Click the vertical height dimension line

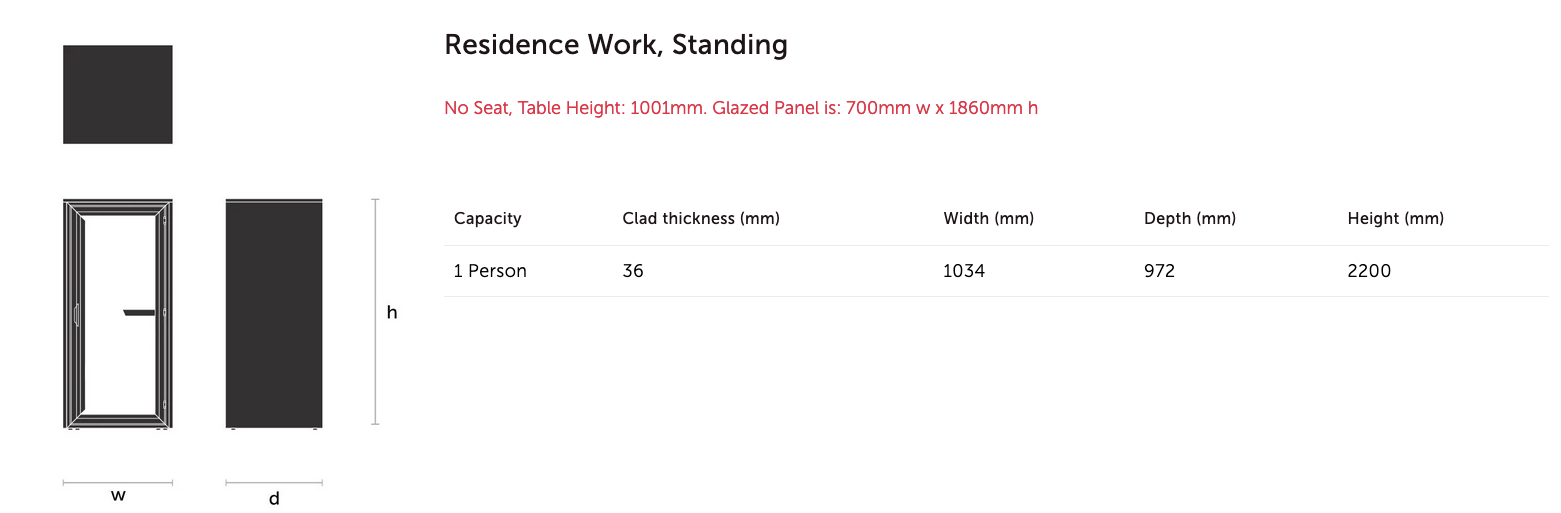click(376, 312)
